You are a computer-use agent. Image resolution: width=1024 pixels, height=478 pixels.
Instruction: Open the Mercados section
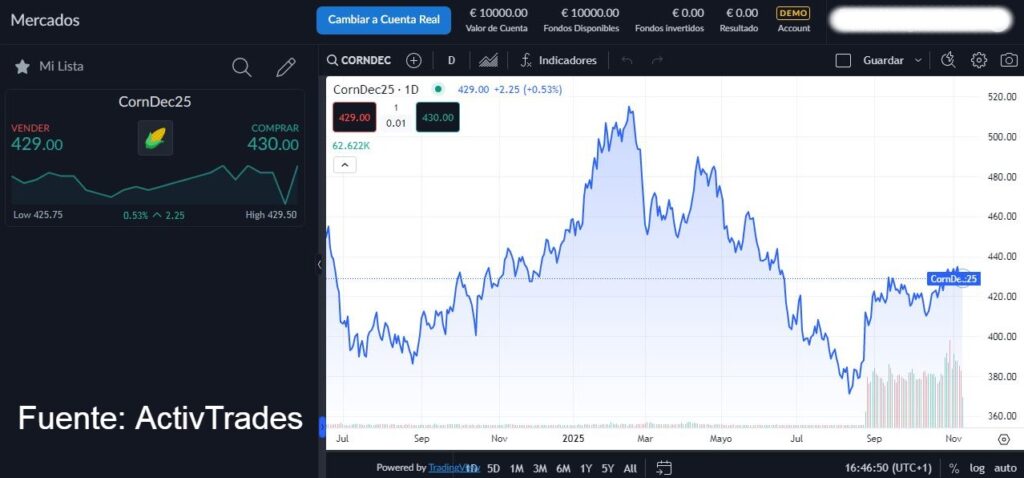(x=45, y=20)
